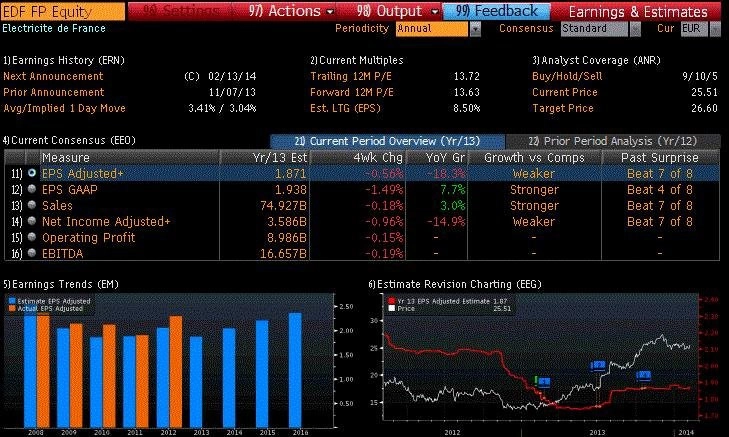This screenshot has width=729, height=437.
Task: Click the Sales estimate value 74.927B
Action: pos(283,205)
